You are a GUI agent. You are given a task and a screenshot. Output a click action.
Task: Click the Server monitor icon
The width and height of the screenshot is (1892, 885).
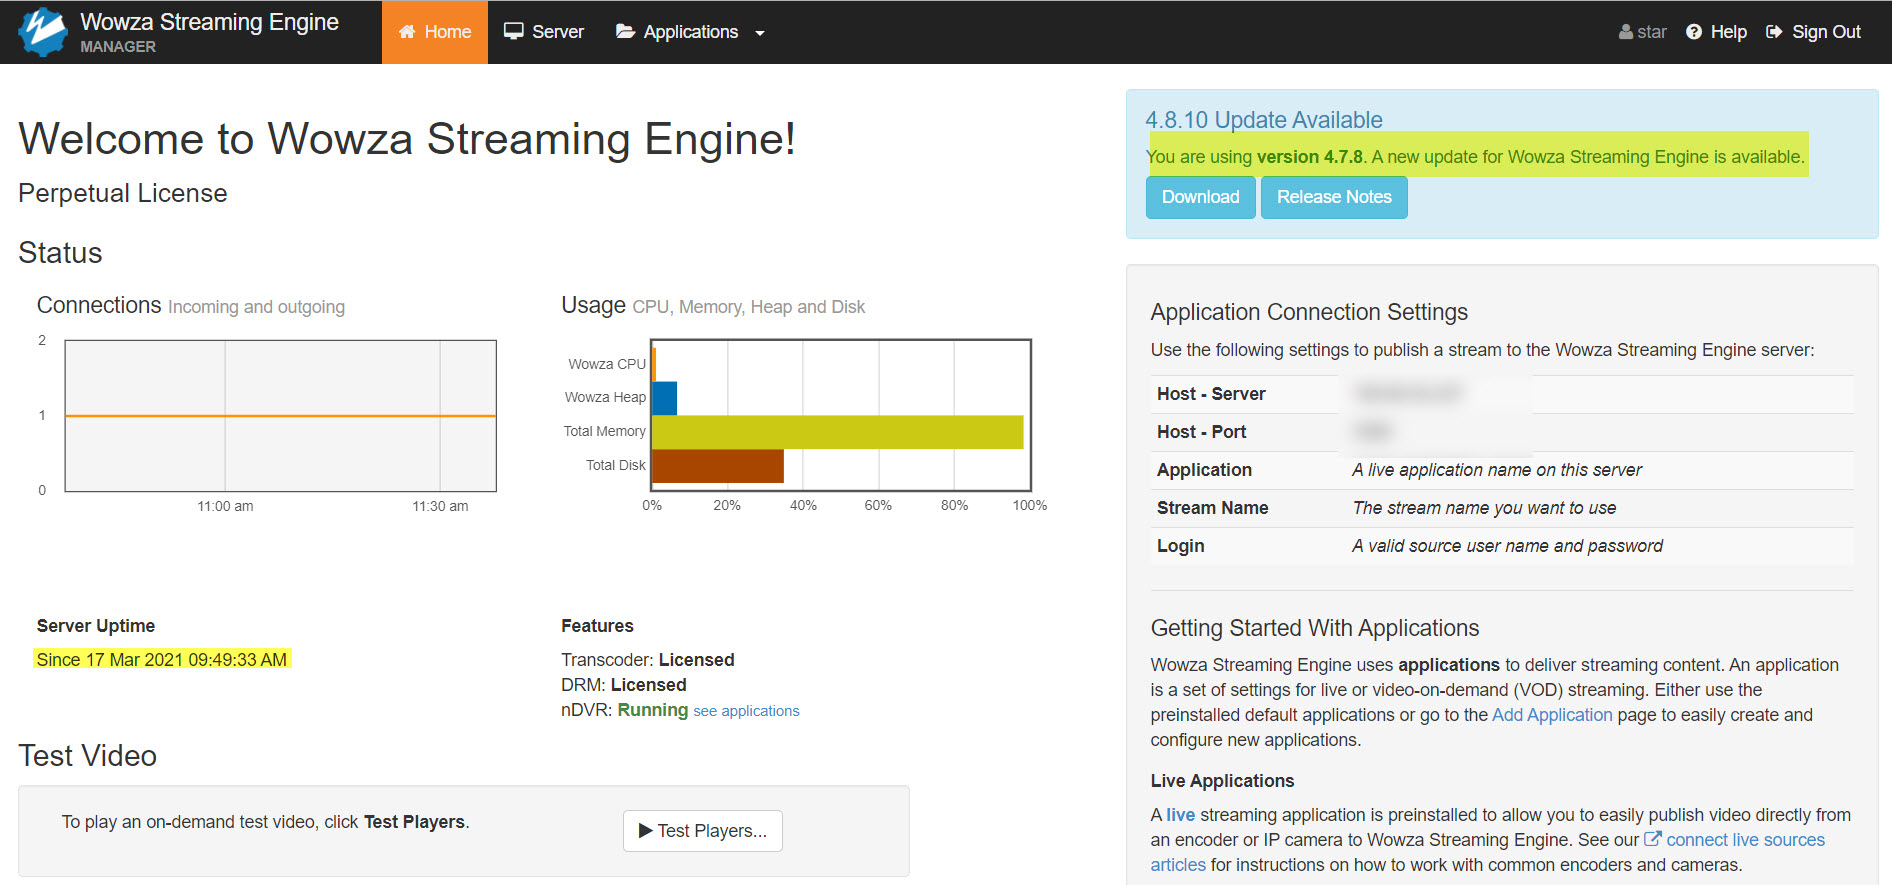(514, 32)
